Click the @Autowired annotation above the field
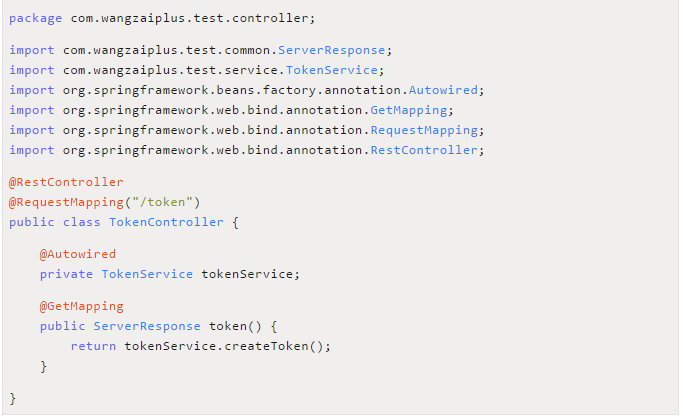 pos(78,254)
